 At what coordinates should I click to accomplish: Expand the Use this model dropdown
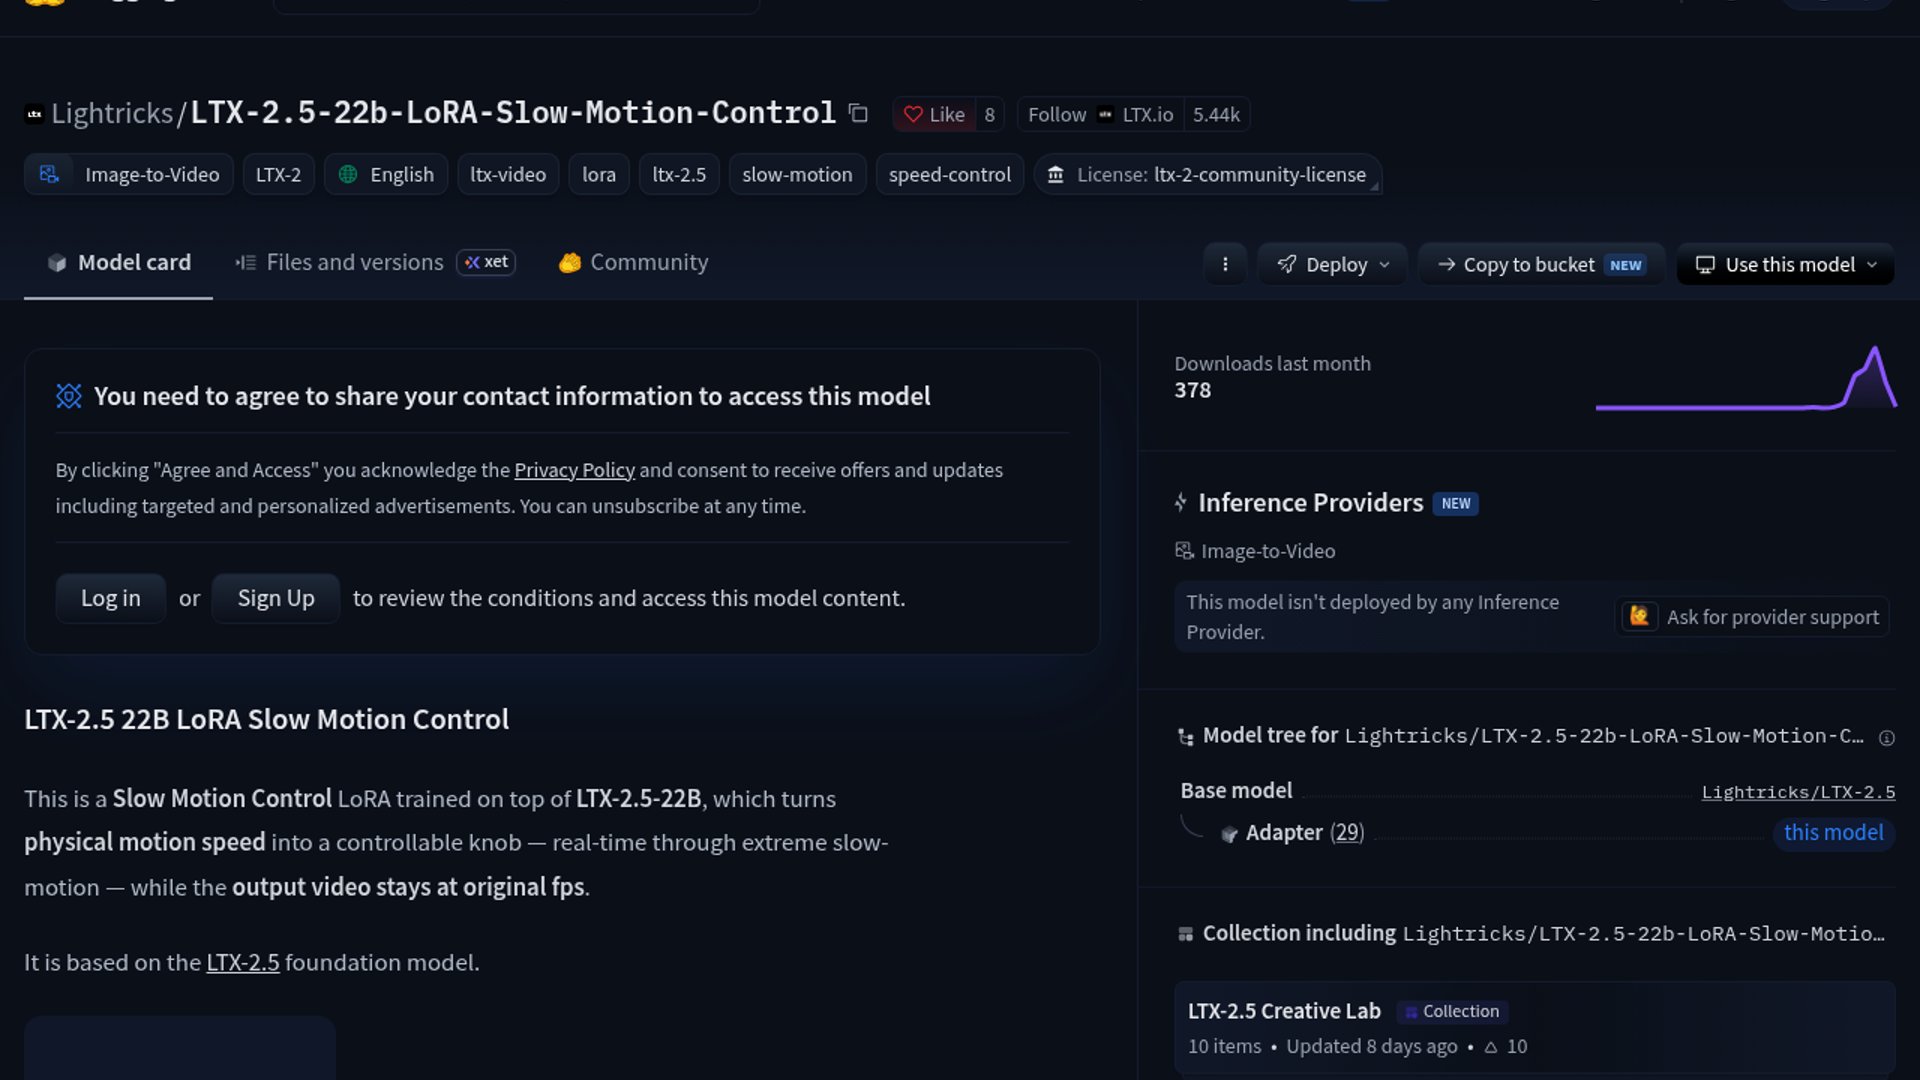coord(1785,264)
